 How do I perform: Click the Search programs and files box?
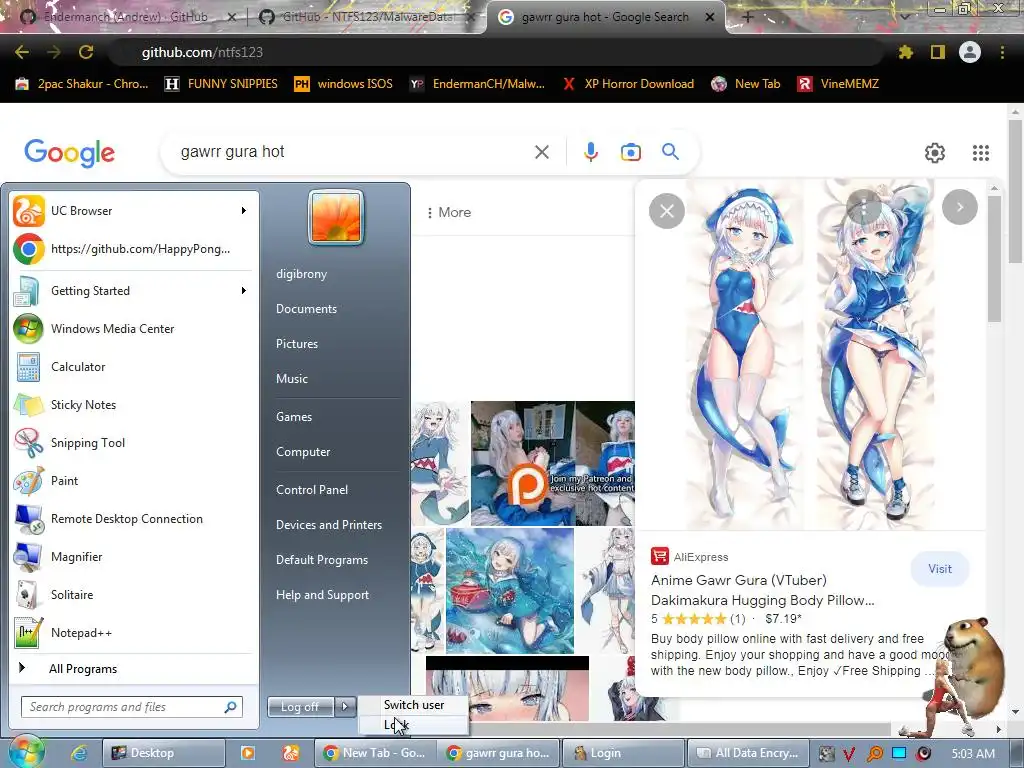pyautogui.click(x=132, y=707)
